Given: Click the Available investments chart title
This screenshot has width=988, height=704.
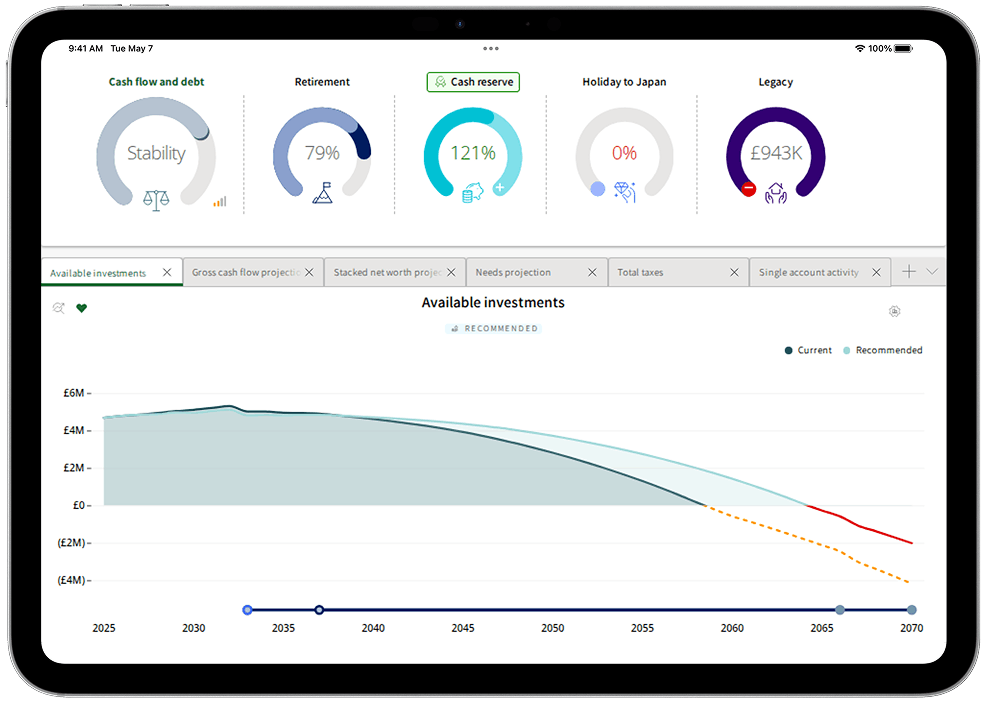Looking at the screenshot, I should pos(493,303).
